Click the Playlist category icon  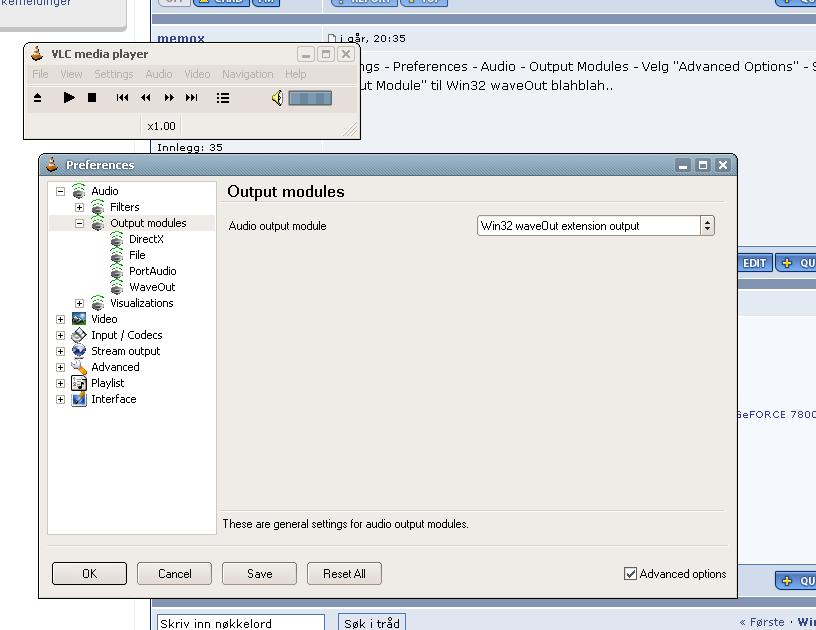tap(79, 383)
